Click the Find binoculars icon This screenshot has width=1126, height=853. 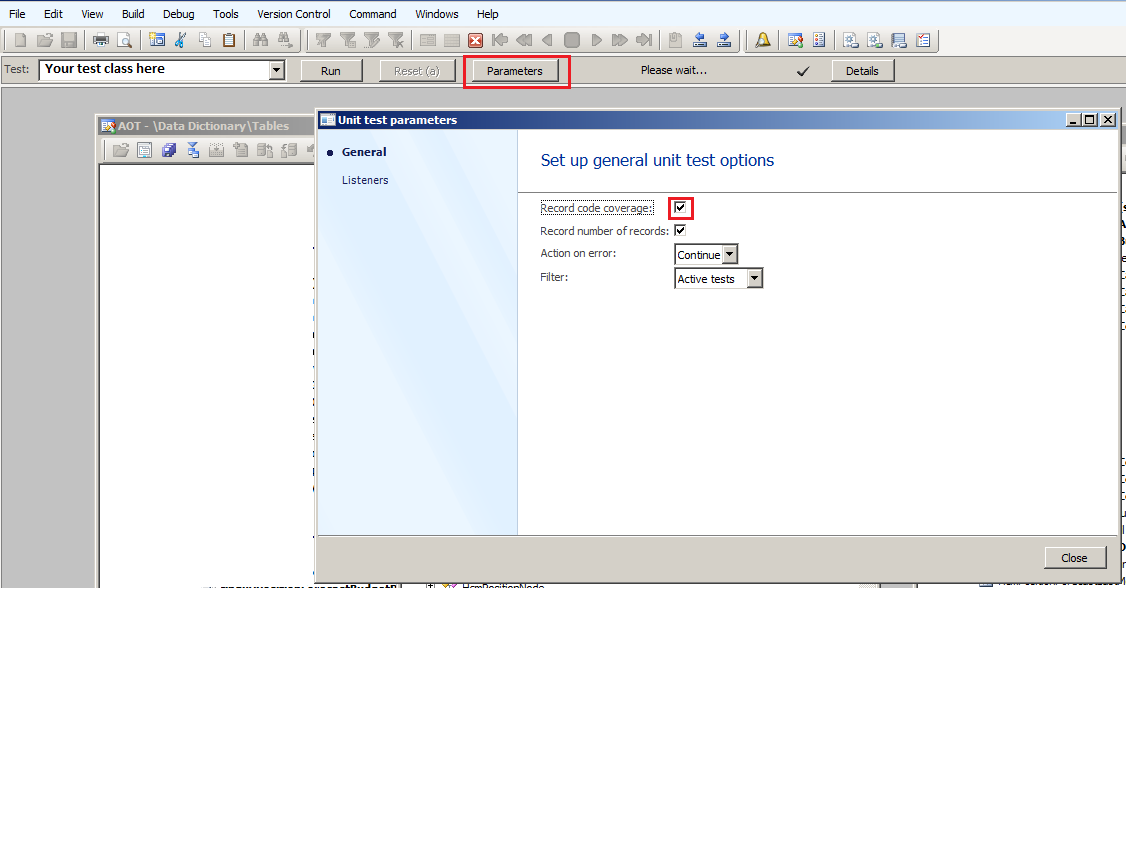click(x=260, y=40)
